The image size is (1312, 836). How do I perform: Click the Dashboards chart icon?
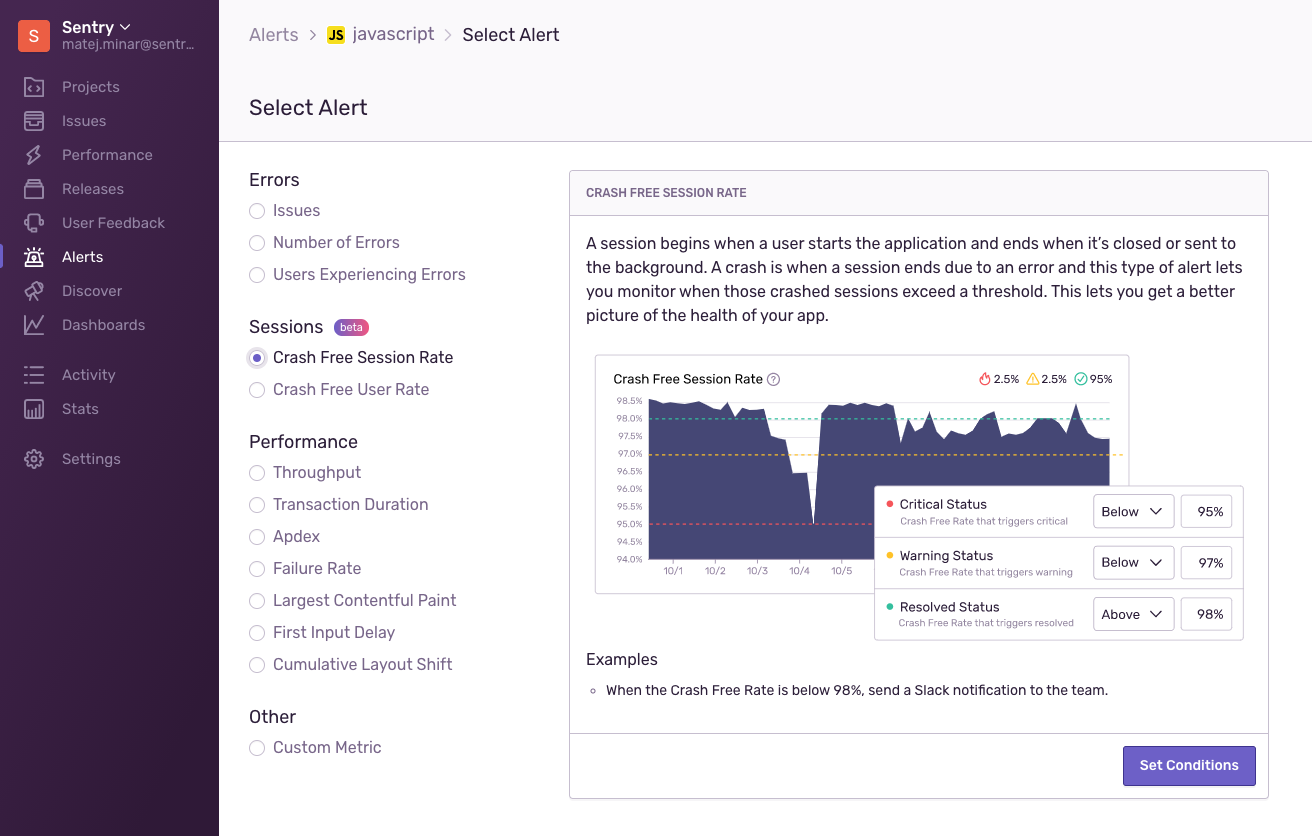34,325
